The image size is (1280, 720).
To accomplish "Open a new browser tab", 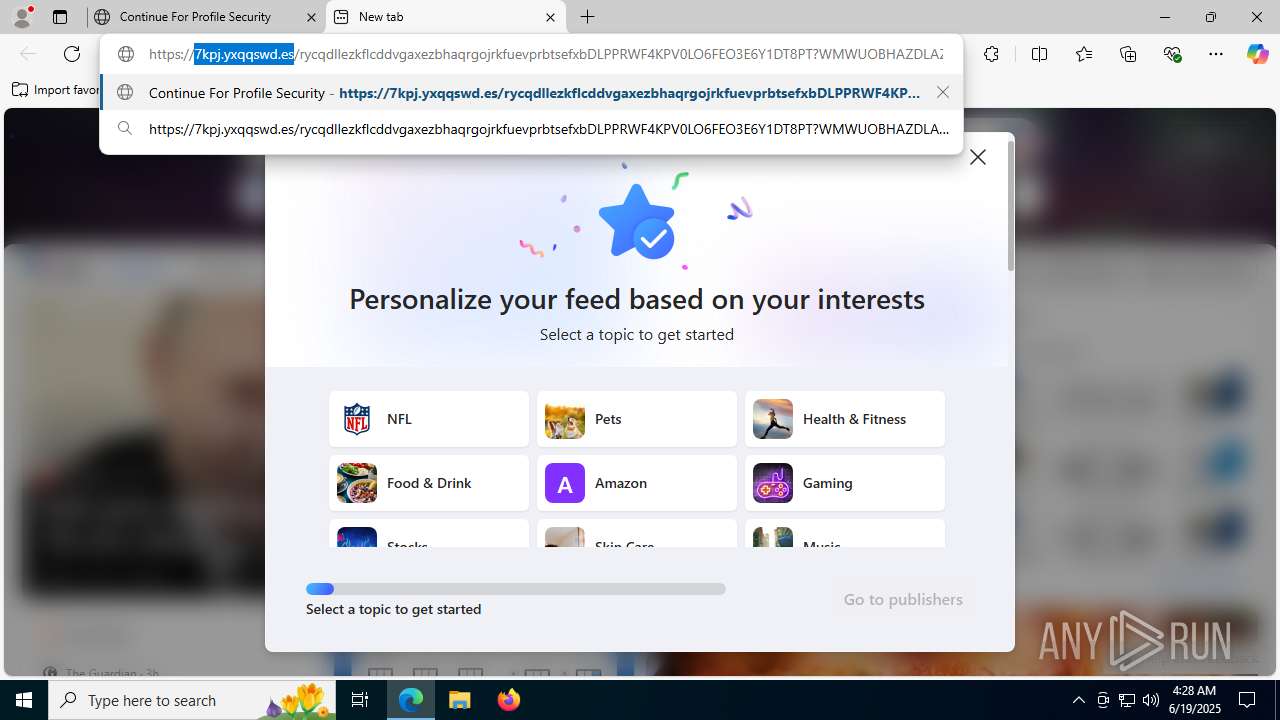I will (588, 17).
